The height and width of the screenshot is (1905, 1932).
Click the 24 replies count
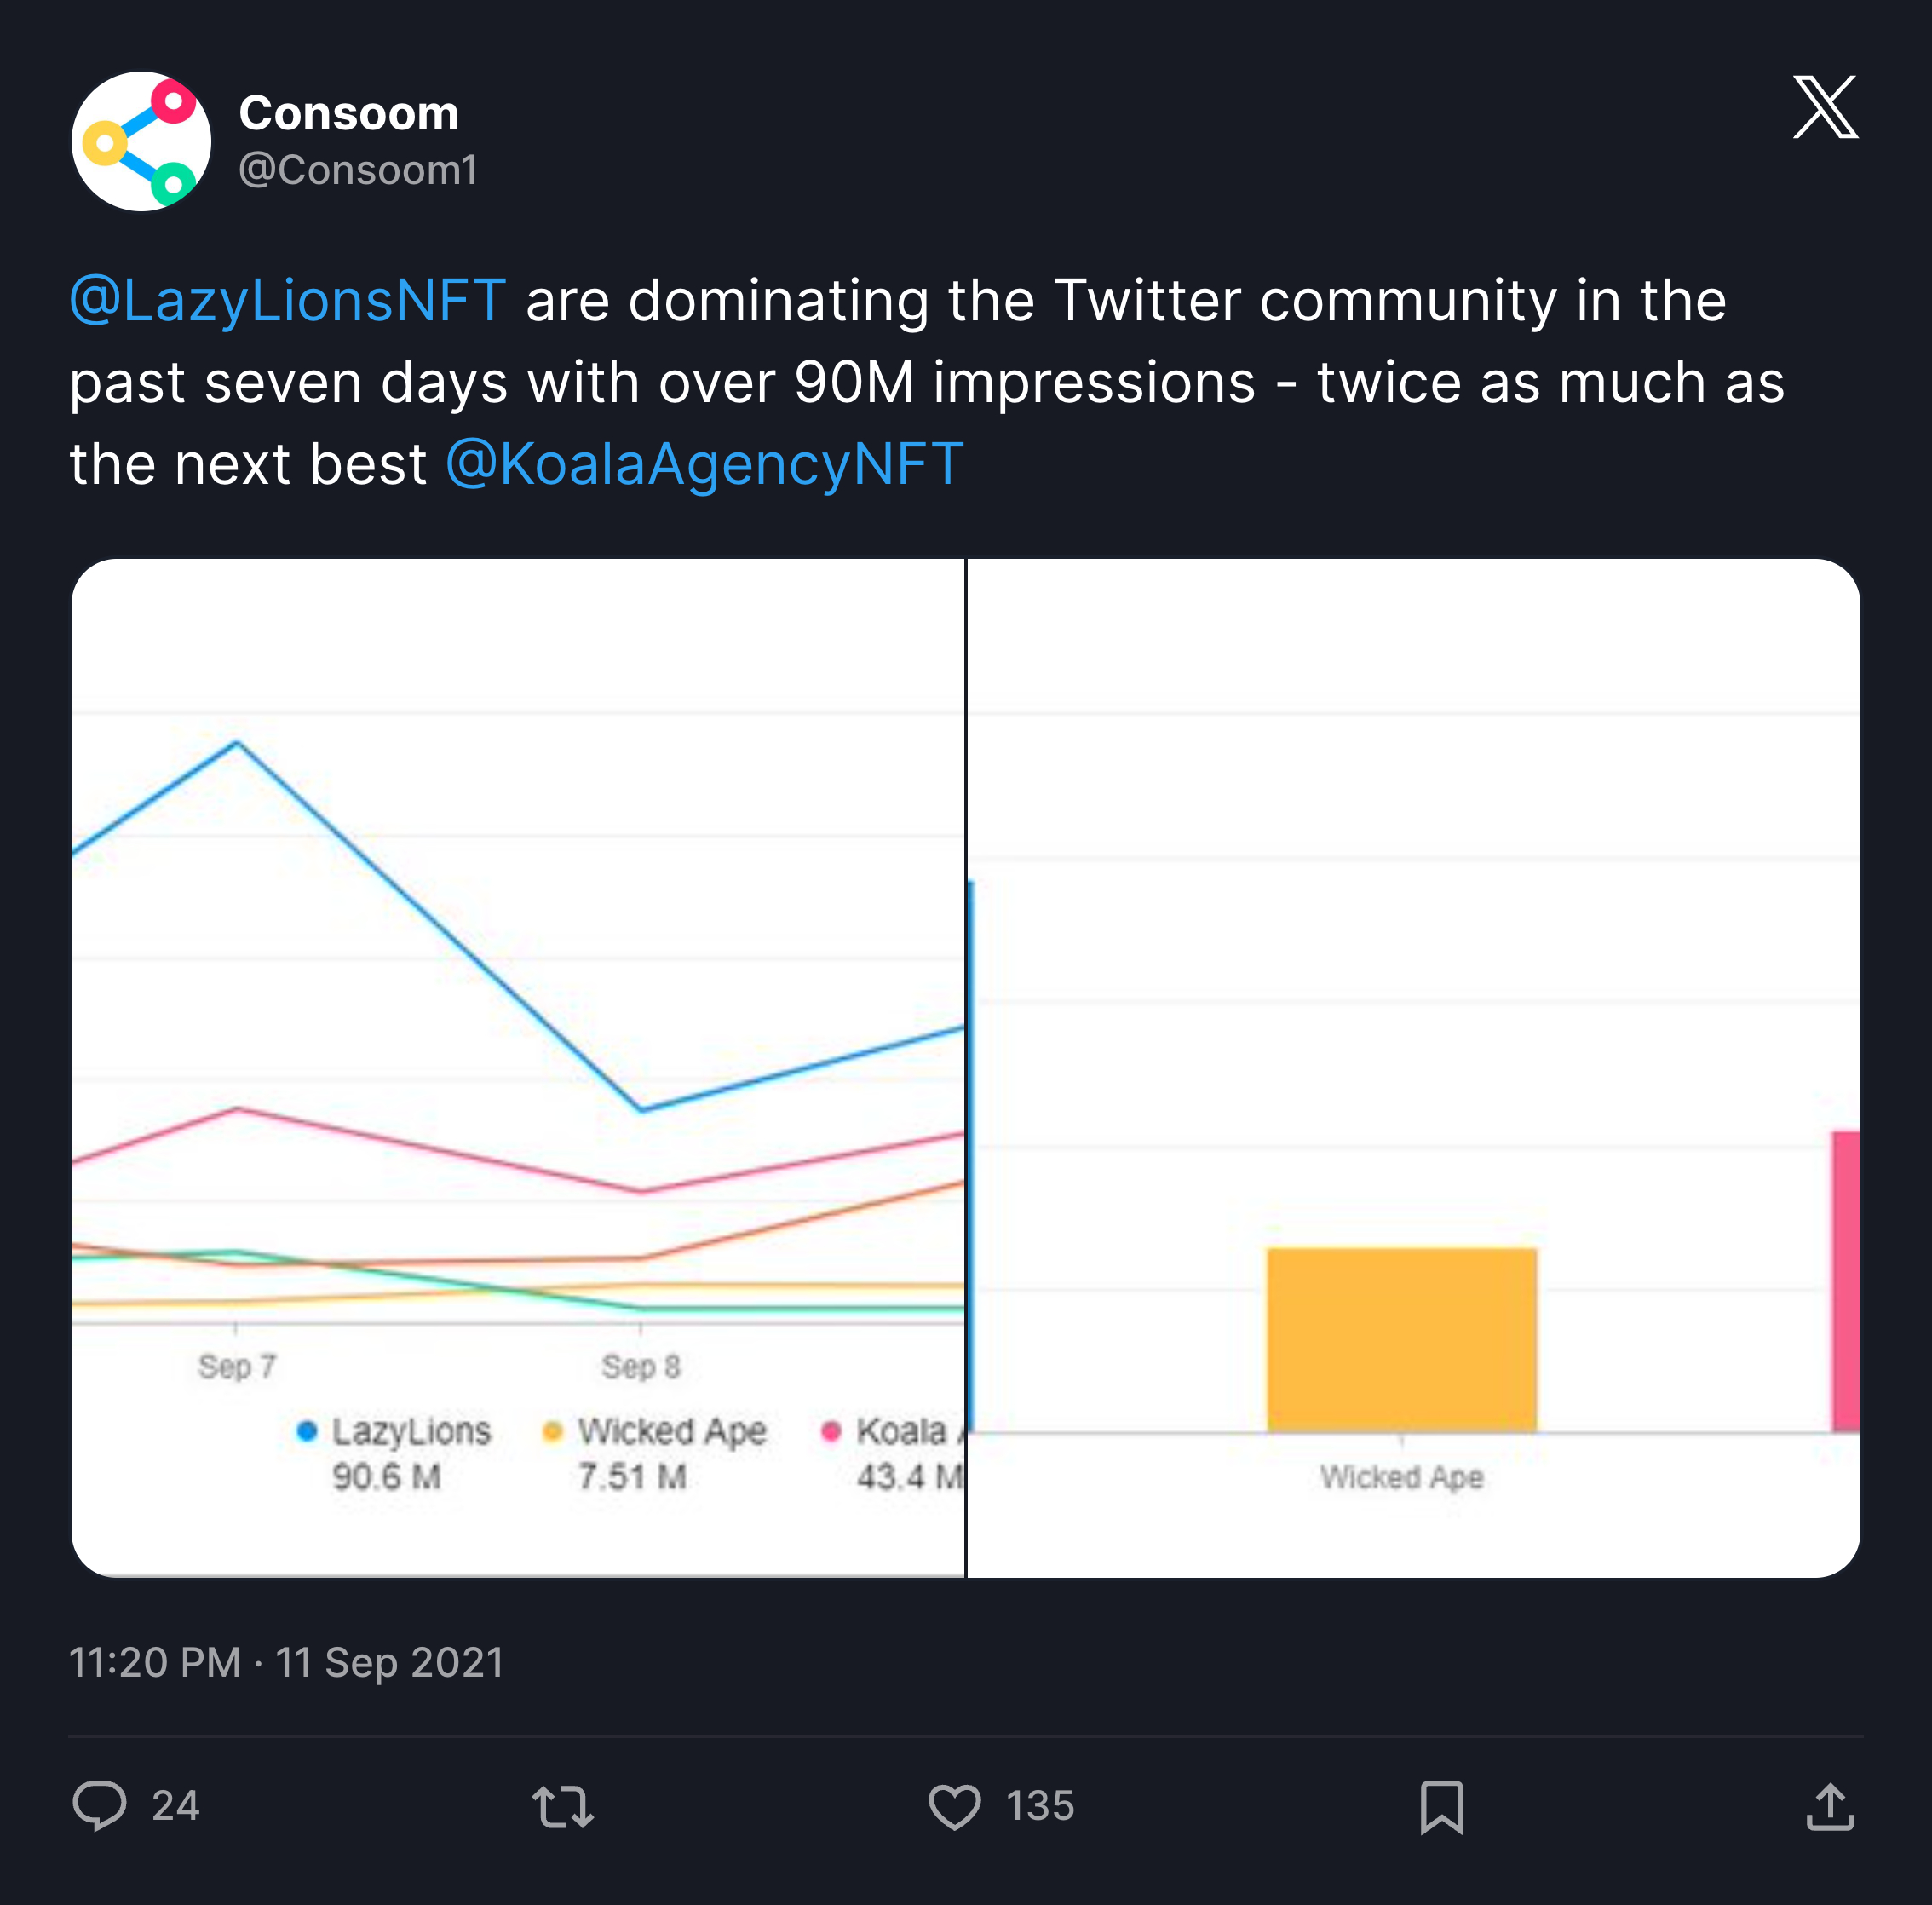click(x=176, y=1806)
